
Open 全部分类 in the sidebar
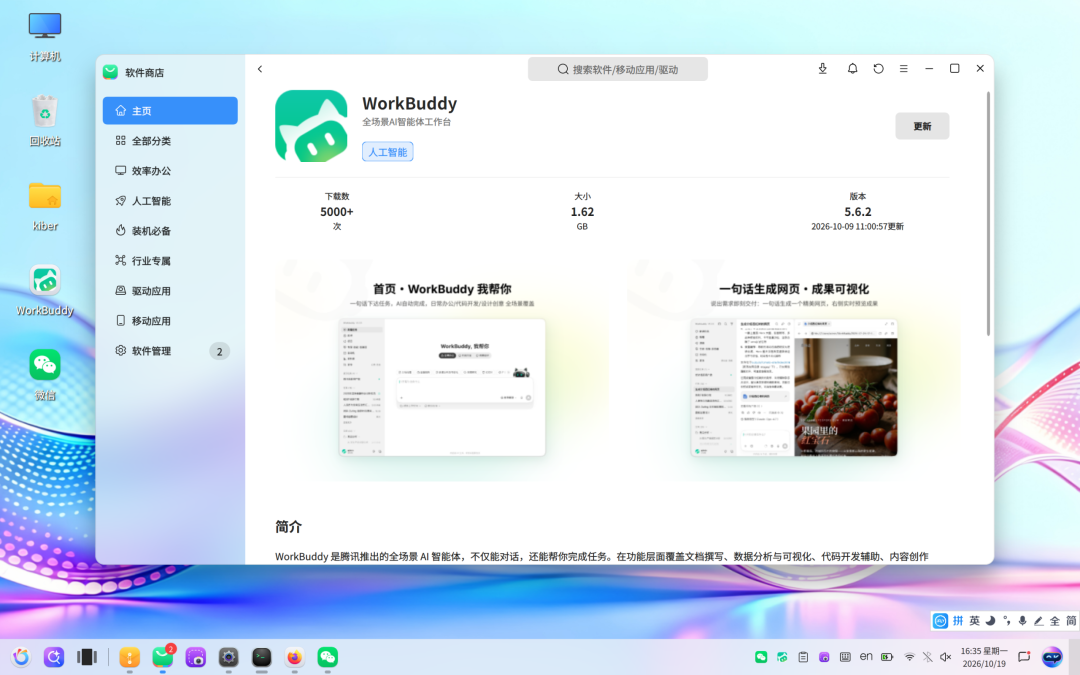coord(170,141)
